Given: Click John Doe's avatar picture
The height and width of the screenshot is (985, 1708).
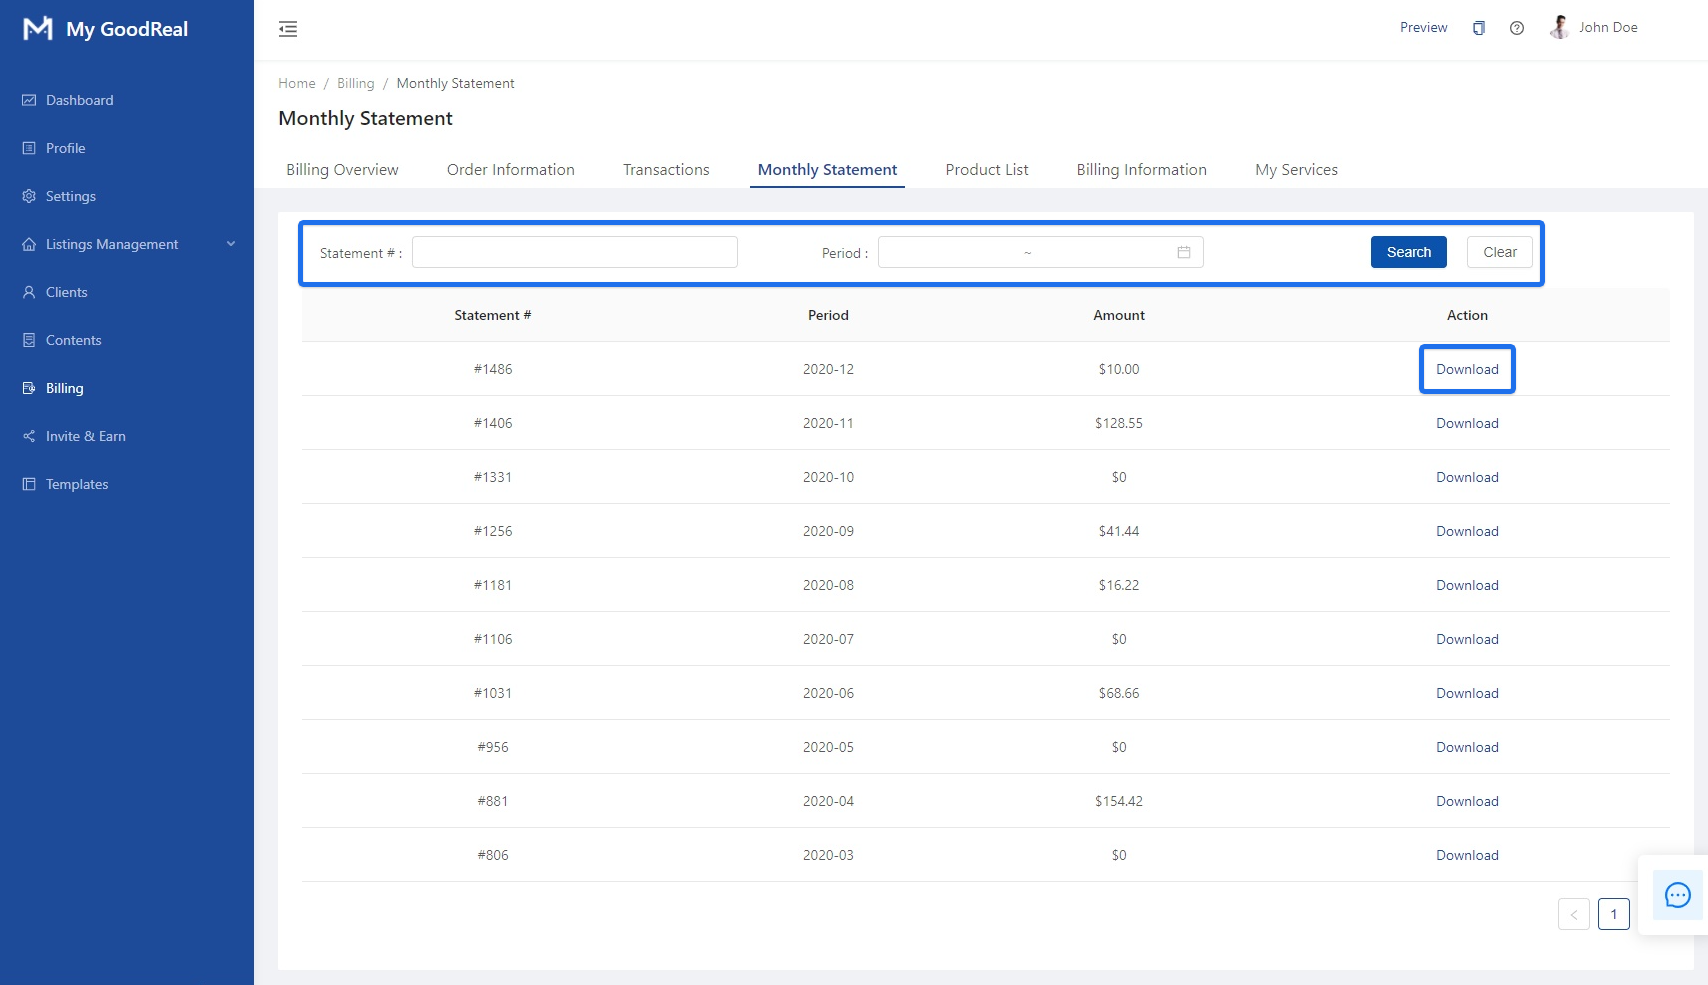Looking at the screenshot, I should 1559,28.
